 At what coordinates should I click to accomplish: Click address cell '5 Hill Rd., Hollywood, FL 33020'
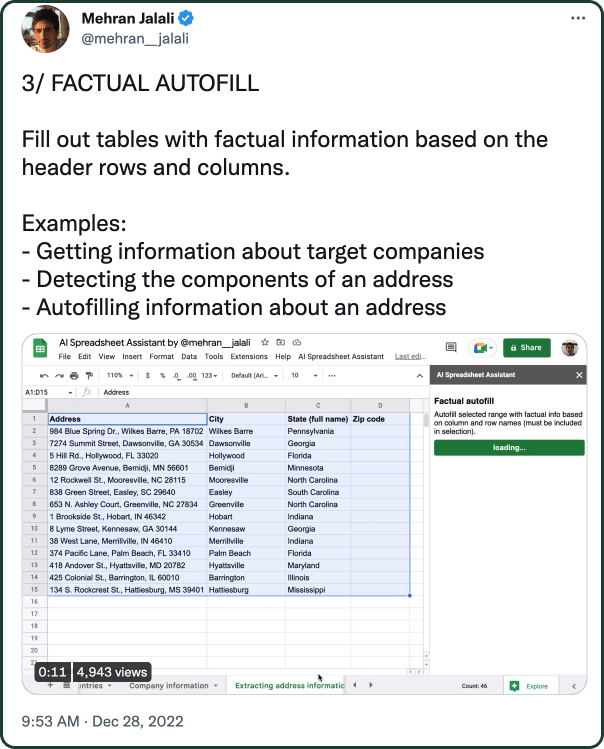click(x=127, y=456)
